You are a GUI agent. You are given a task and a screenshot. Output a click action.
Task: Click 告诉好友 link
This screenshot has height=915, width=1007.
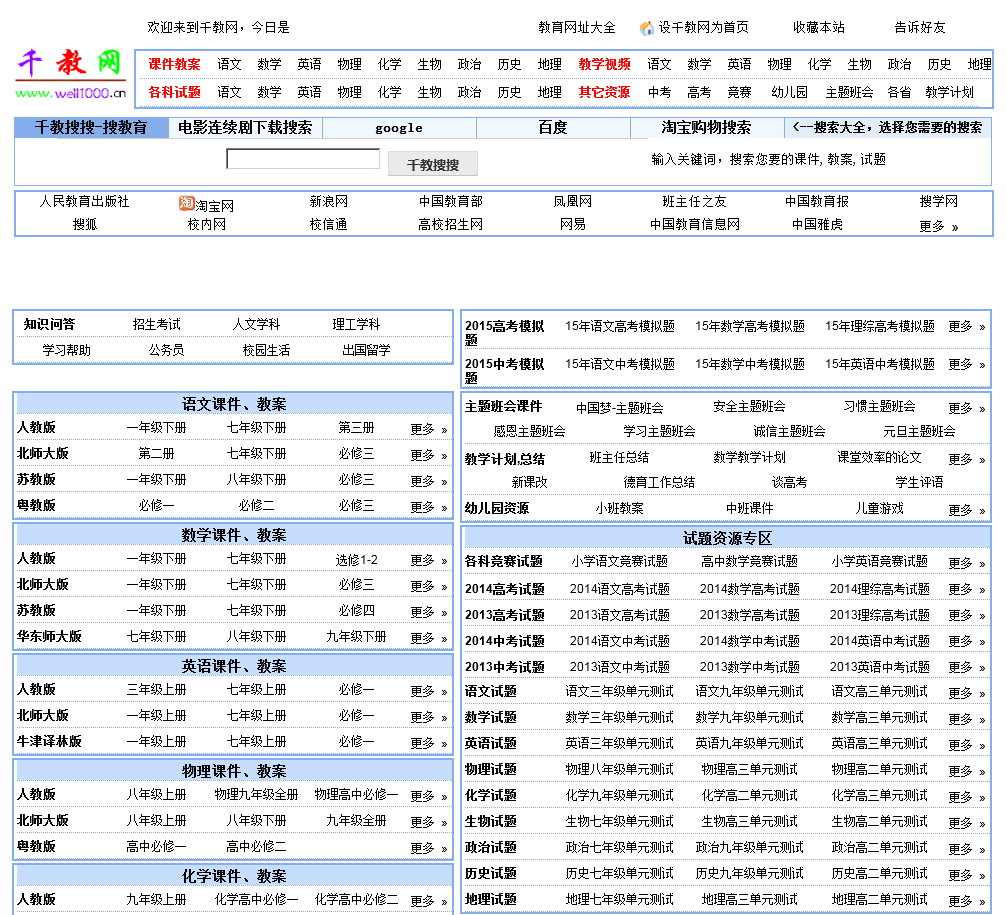tap(920, 28)
